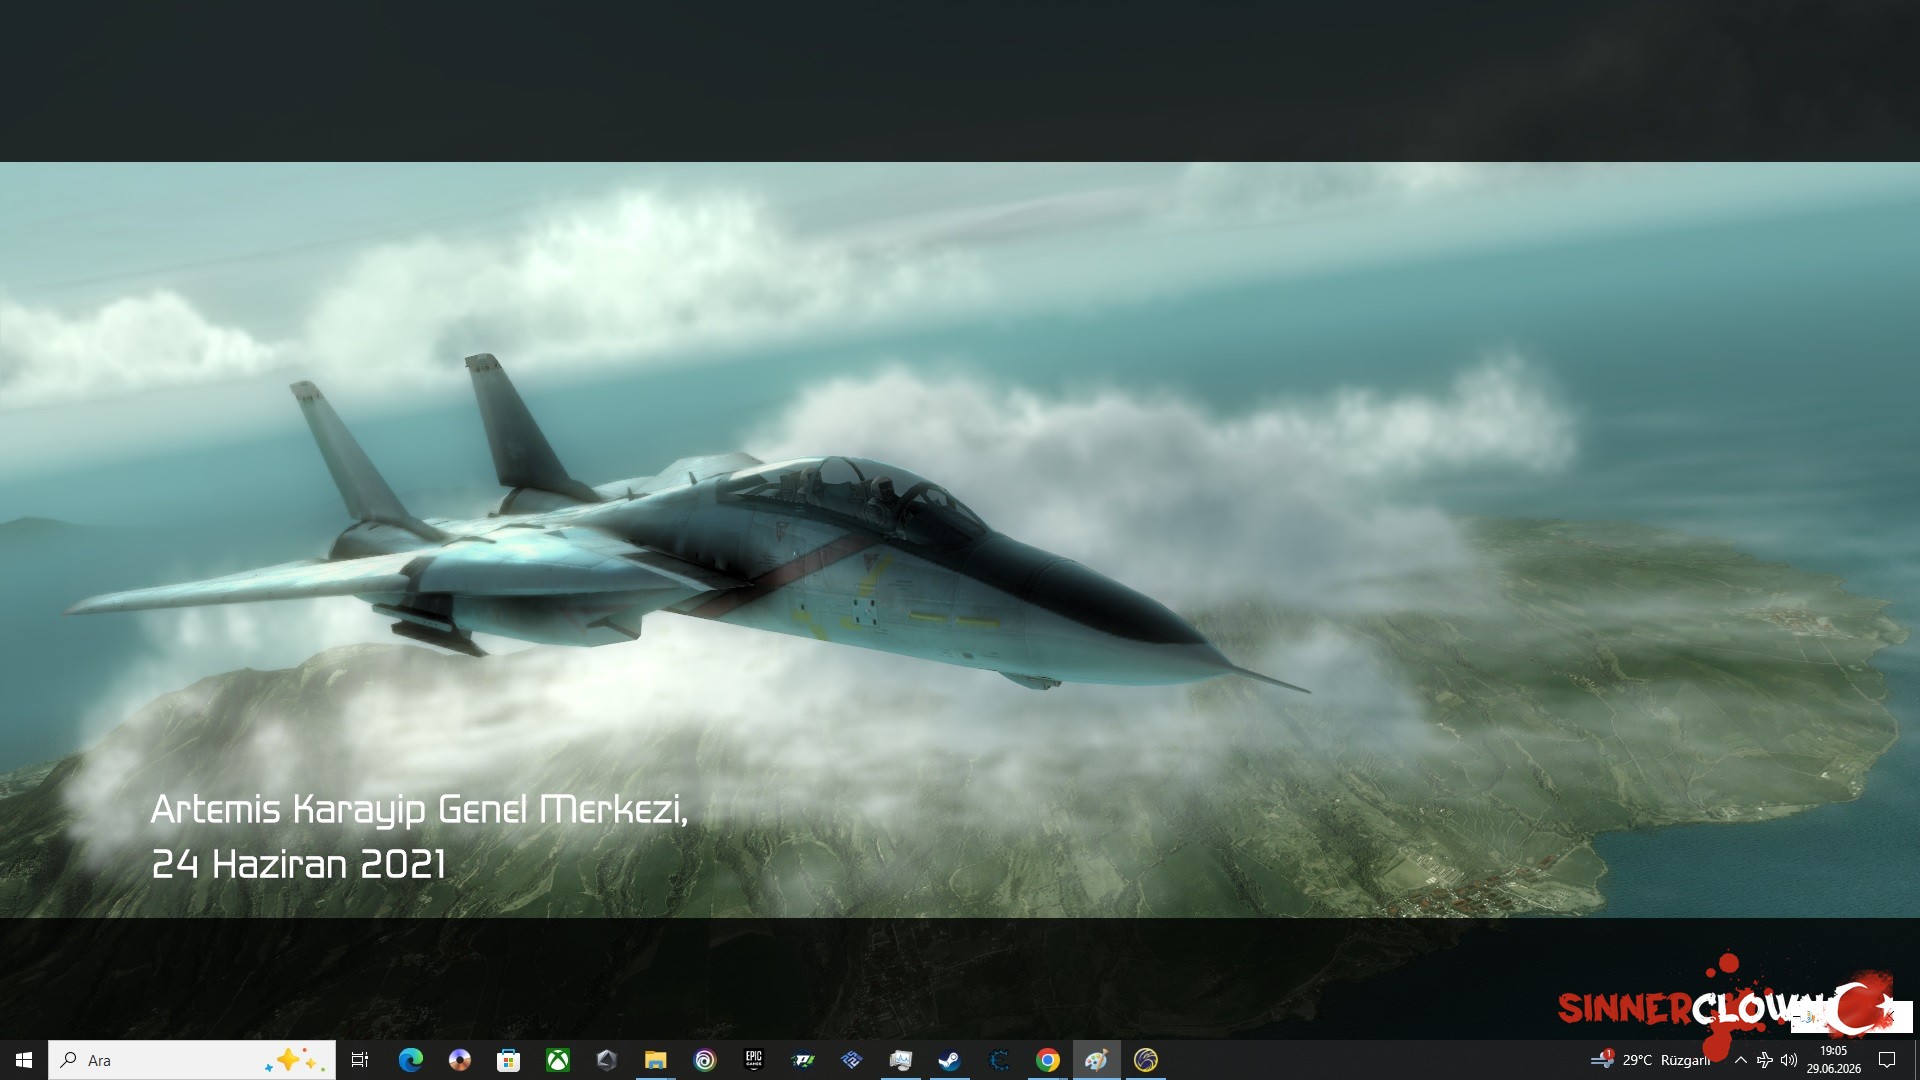Launch Ubisoft Connect from the taskbar
Screen dimensions: 1920x1080
tap(705, 1060)
